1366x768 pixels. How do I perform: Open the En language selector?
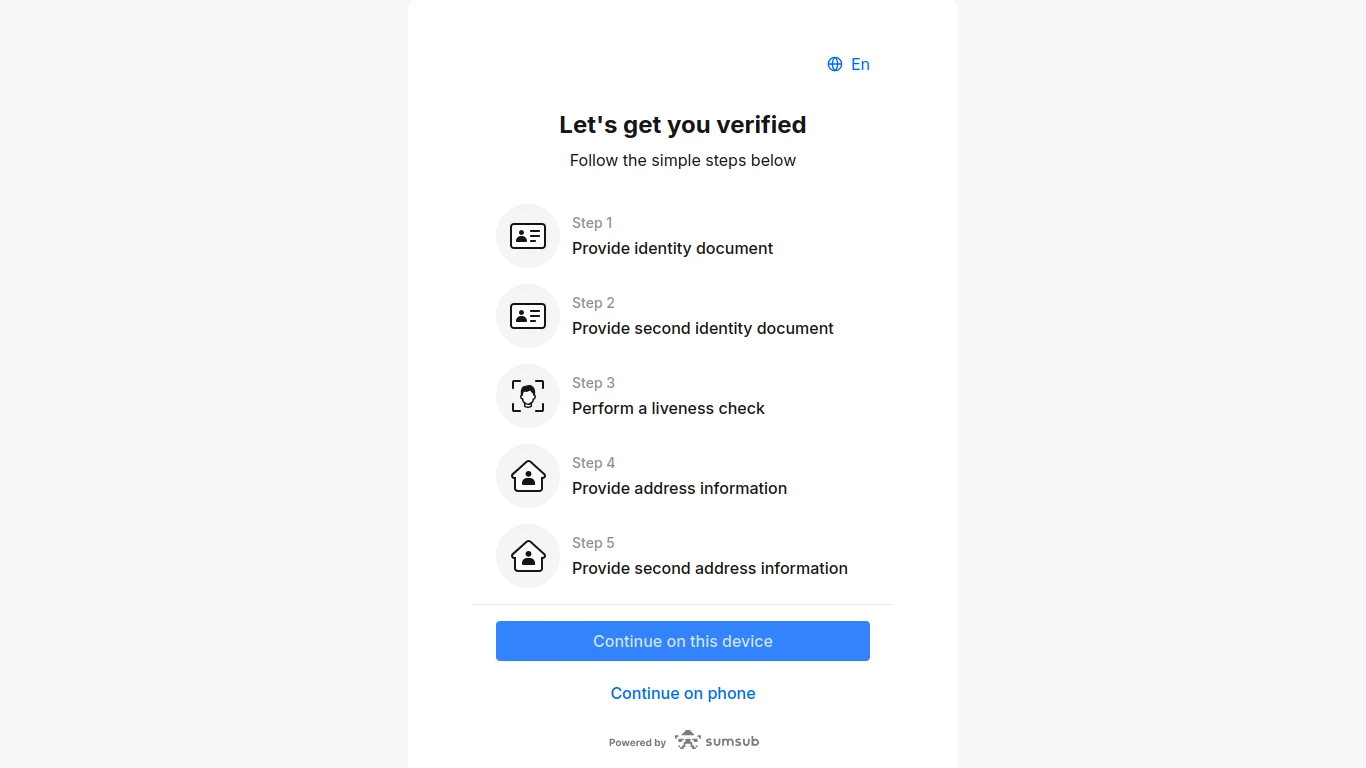click(x=849, y=64)
